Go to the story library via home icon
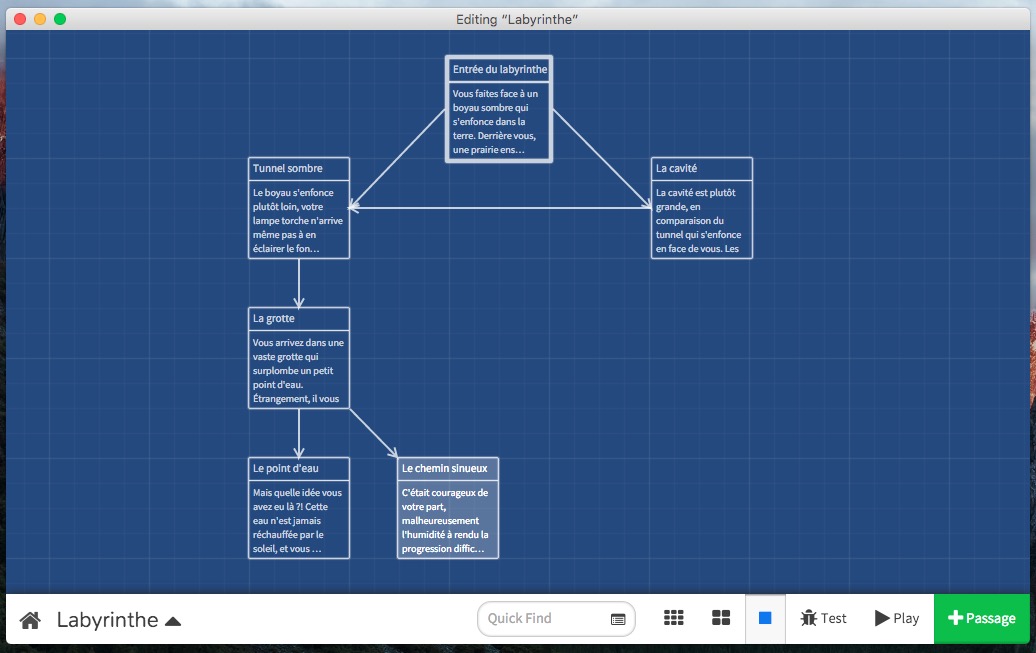This screenshot has width=1036, height=653. [x=30, y=620]
